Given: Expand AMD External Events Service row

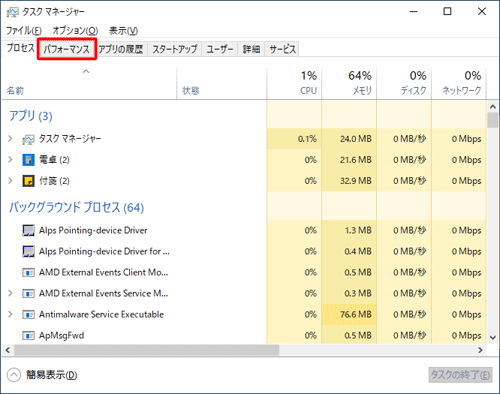Looking at the screenshot, I should point(10,293).
